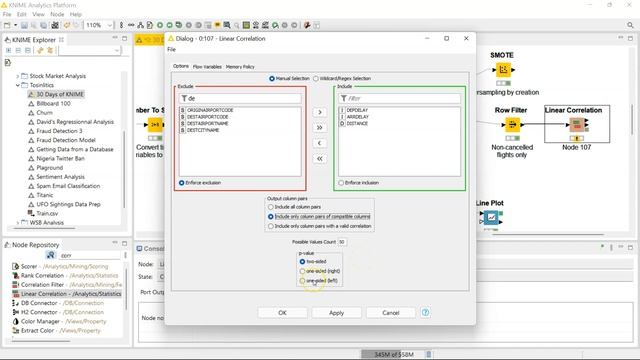Select Enforce inclusion option

(341, 183)
